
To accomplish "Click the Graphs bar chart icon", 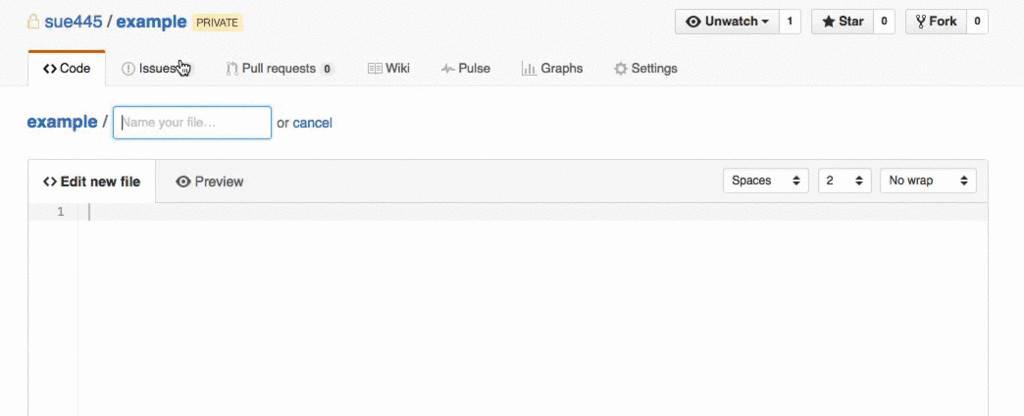I will (x=529, y=69).
